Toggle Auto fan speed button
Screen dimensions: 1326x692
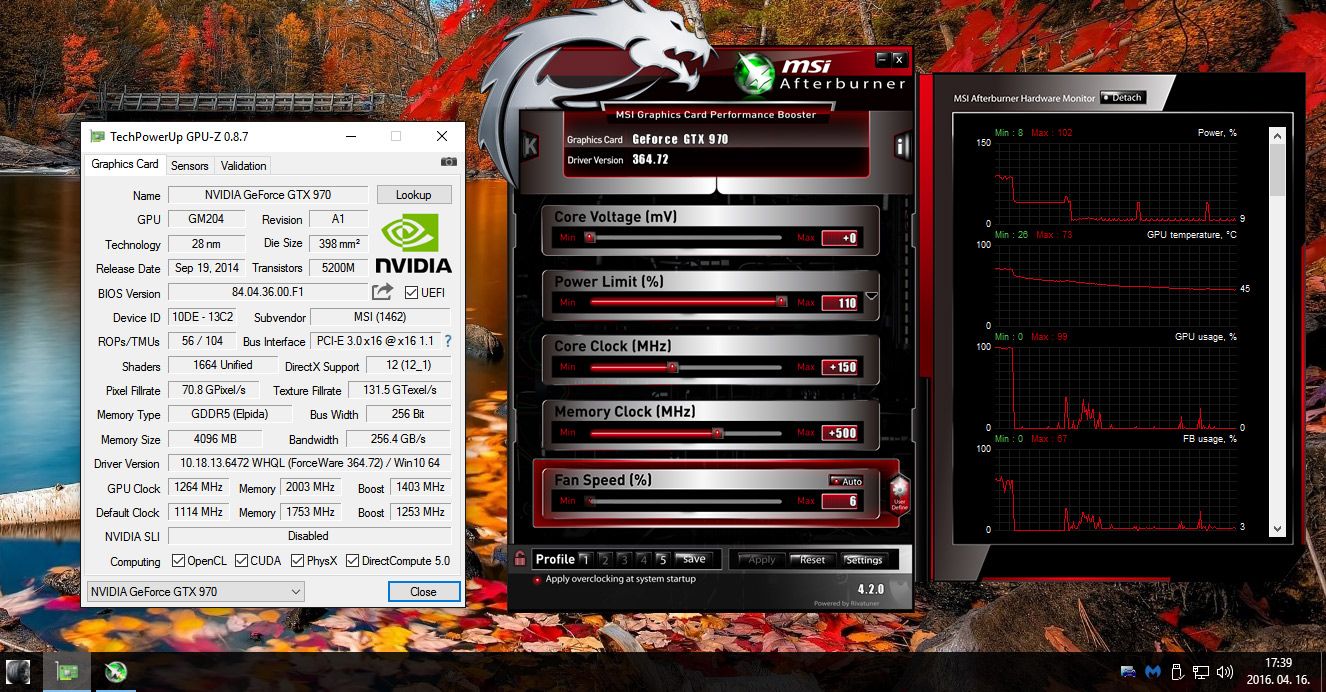tap(846, 481)
